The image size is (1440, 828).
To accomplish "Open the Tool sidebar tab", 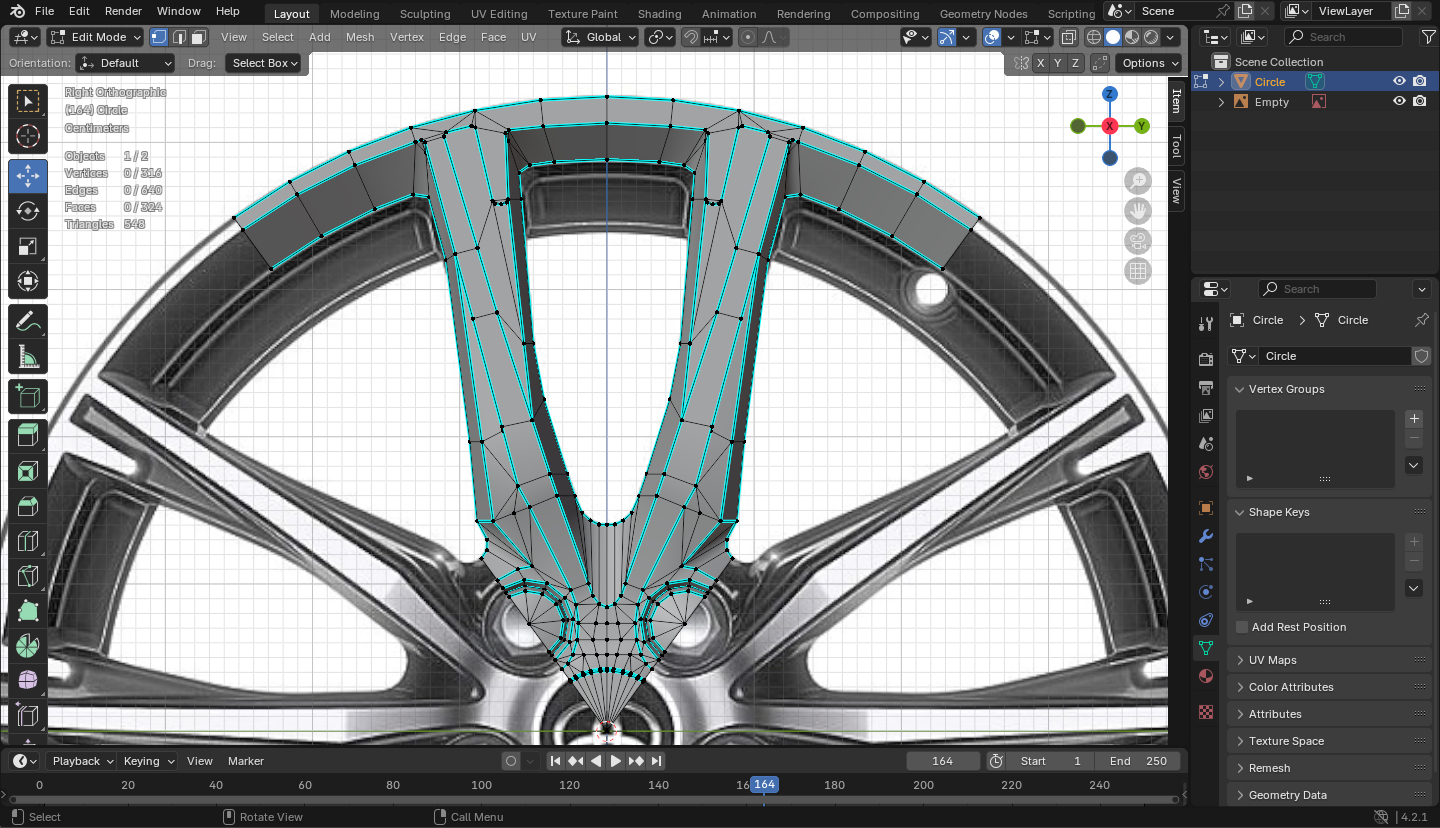I will 1176,146.
